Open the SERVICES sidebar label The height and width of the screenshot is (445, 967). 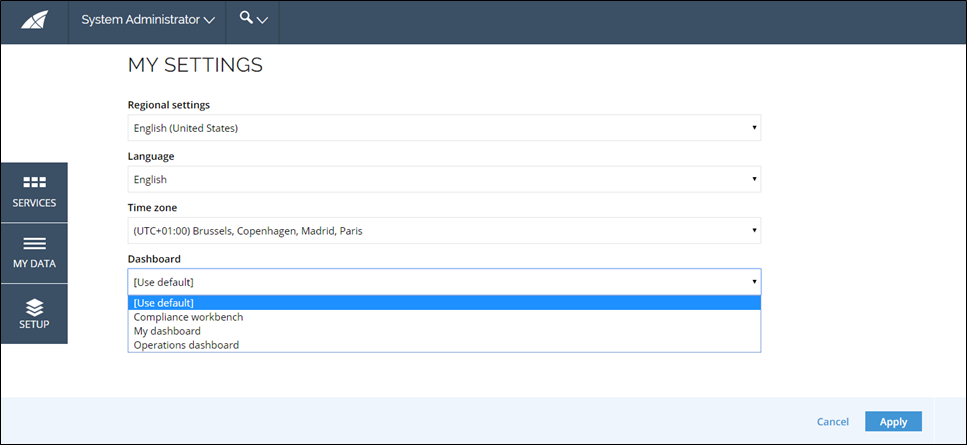34,203
